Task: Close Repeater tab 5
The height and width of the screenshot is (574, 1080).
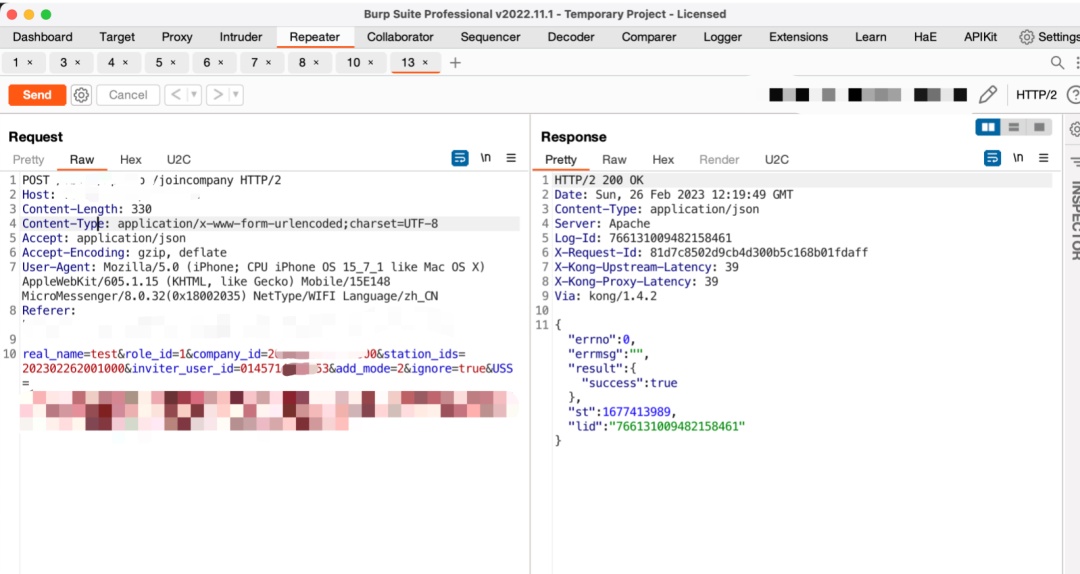Action: pos(173,63)
